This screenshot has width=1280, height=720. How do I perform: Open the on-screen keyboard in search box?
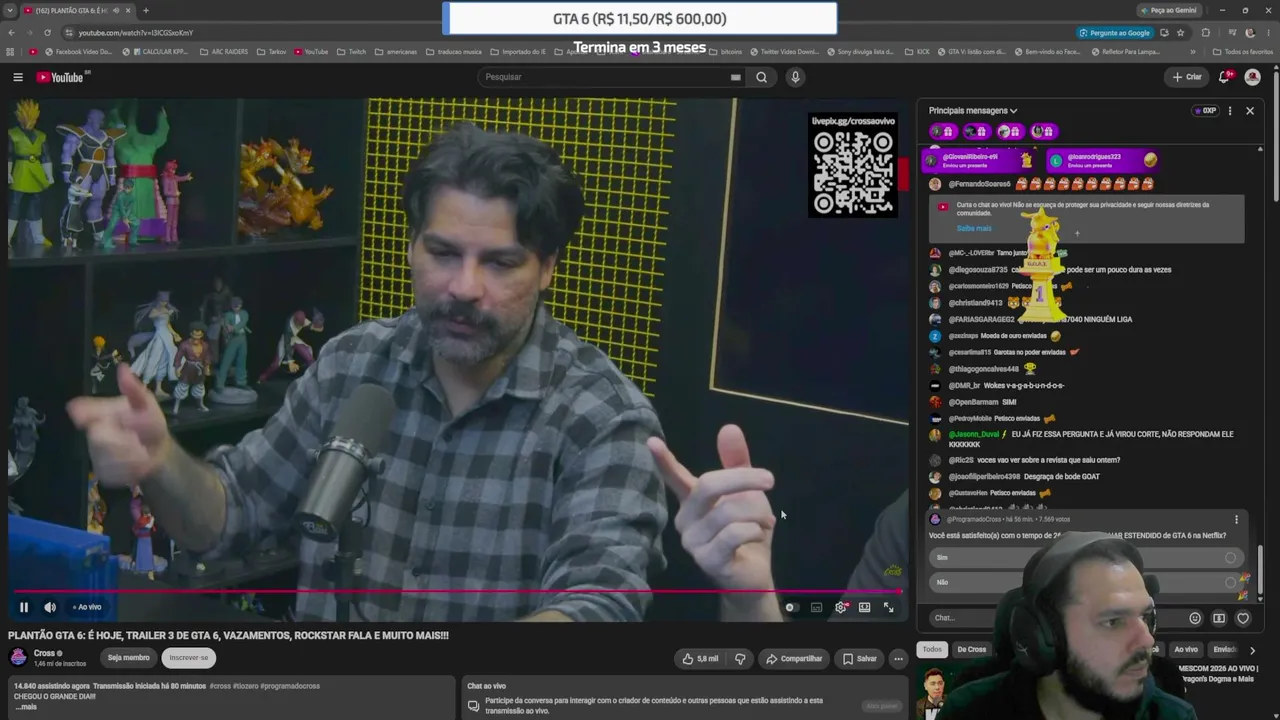coord(735,77)
